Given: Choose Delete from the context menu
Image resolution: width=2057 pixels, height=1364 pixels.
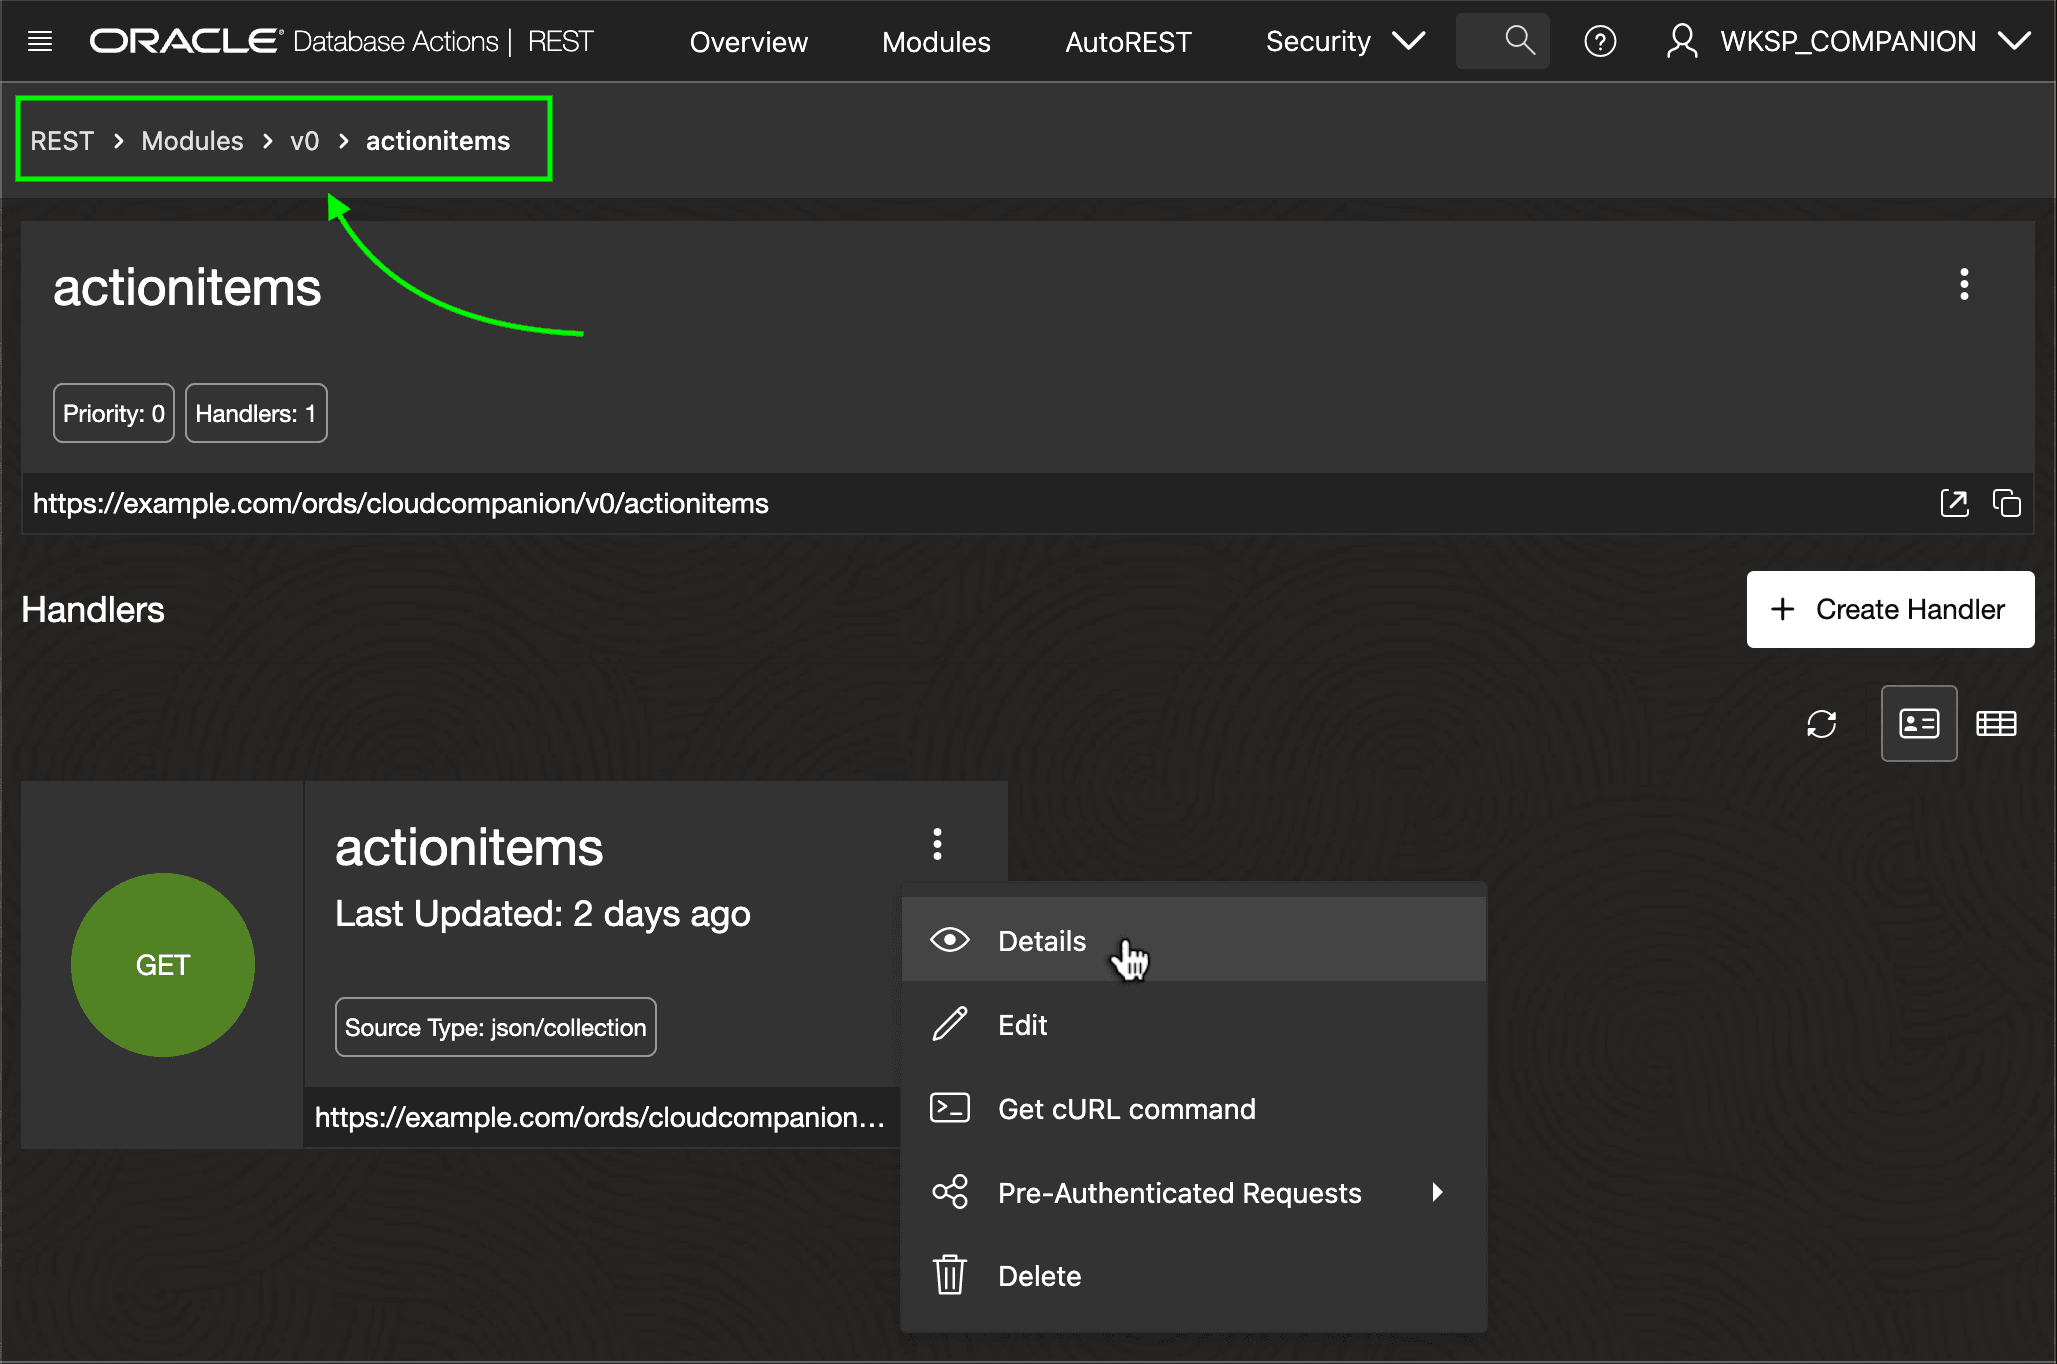Looking at the screenshot, I should (1193, 1276).
